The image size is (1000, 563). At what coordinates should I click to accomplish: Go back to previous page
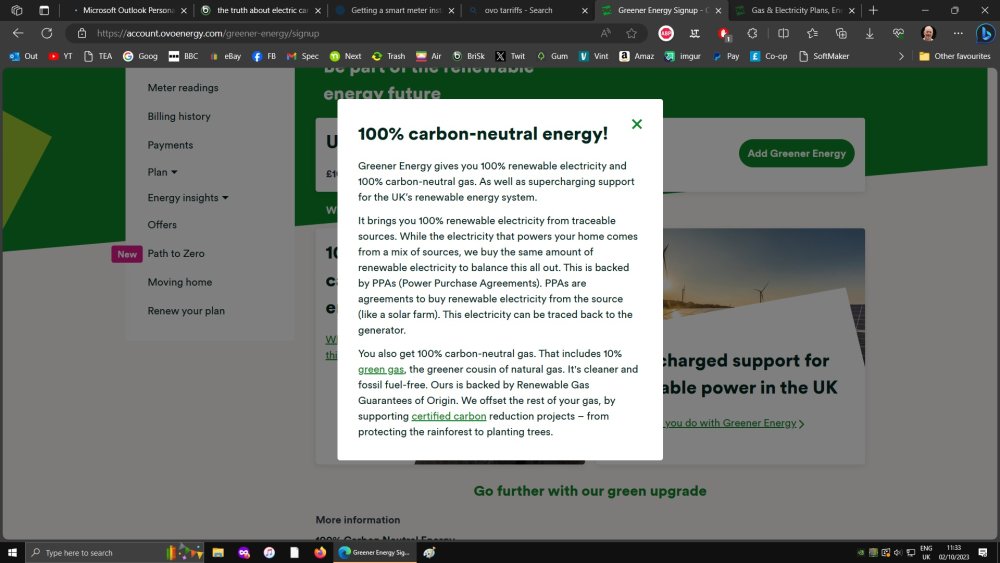click(18, 33)
